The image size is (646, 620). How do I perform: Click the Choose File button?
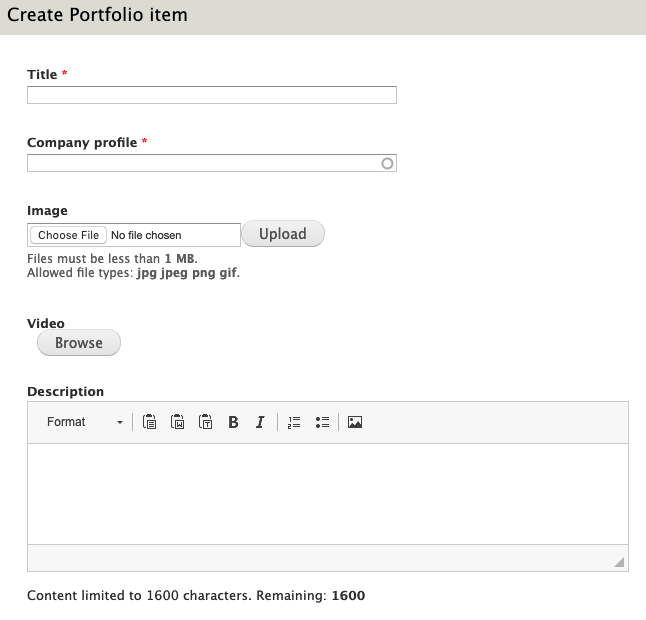click(x=68, y=235)
